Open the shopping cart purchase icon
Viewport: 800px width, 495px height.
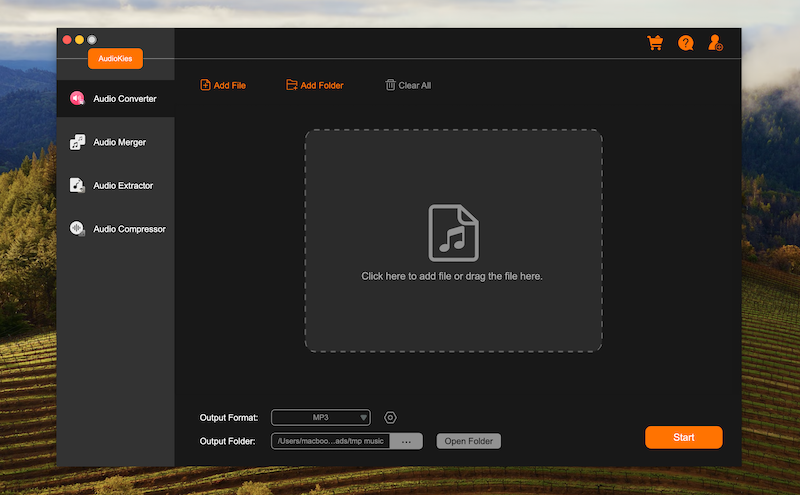[x=655, y=43]
